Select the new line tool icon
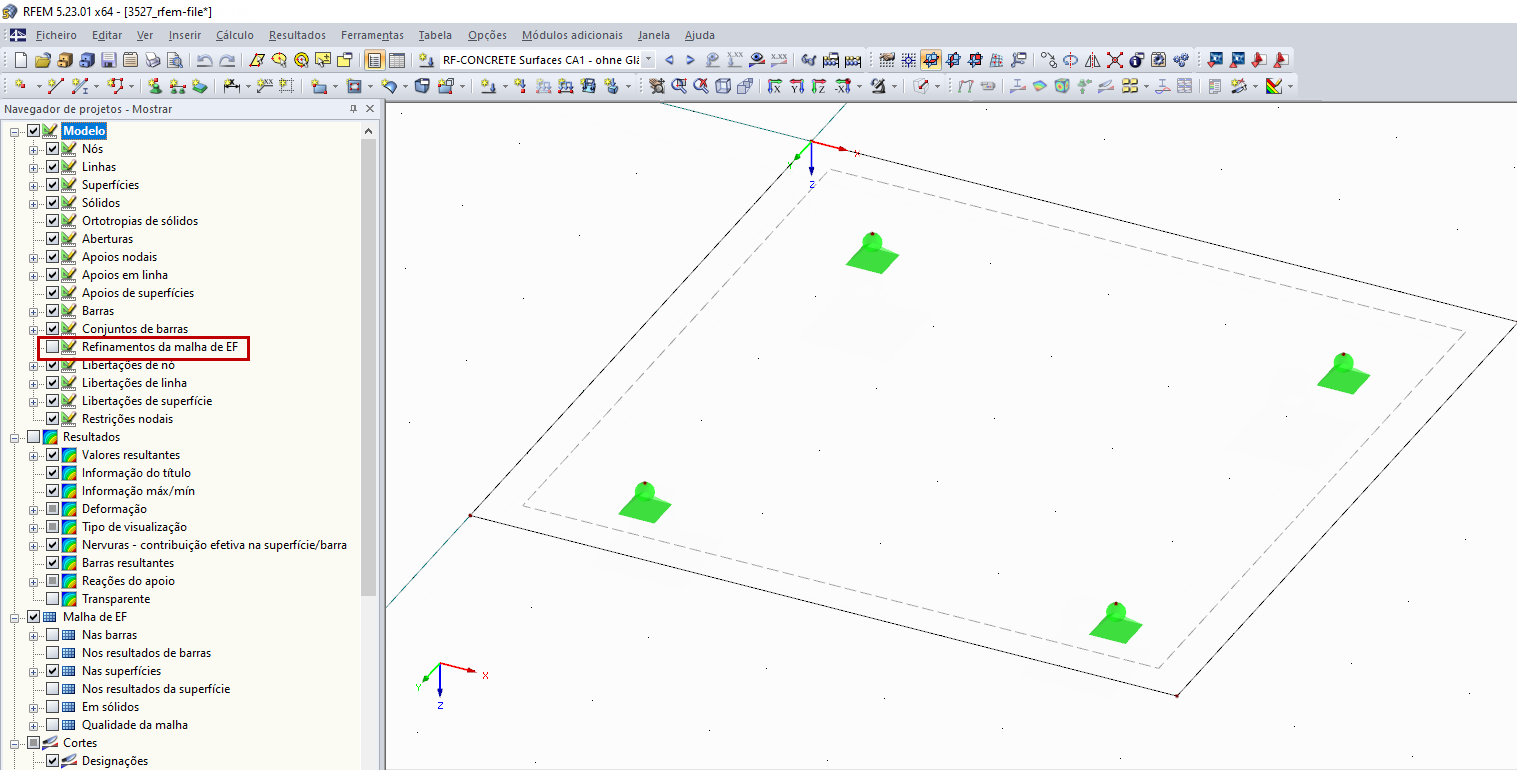This screenshot has width=1517, height=770. point(55,86)
